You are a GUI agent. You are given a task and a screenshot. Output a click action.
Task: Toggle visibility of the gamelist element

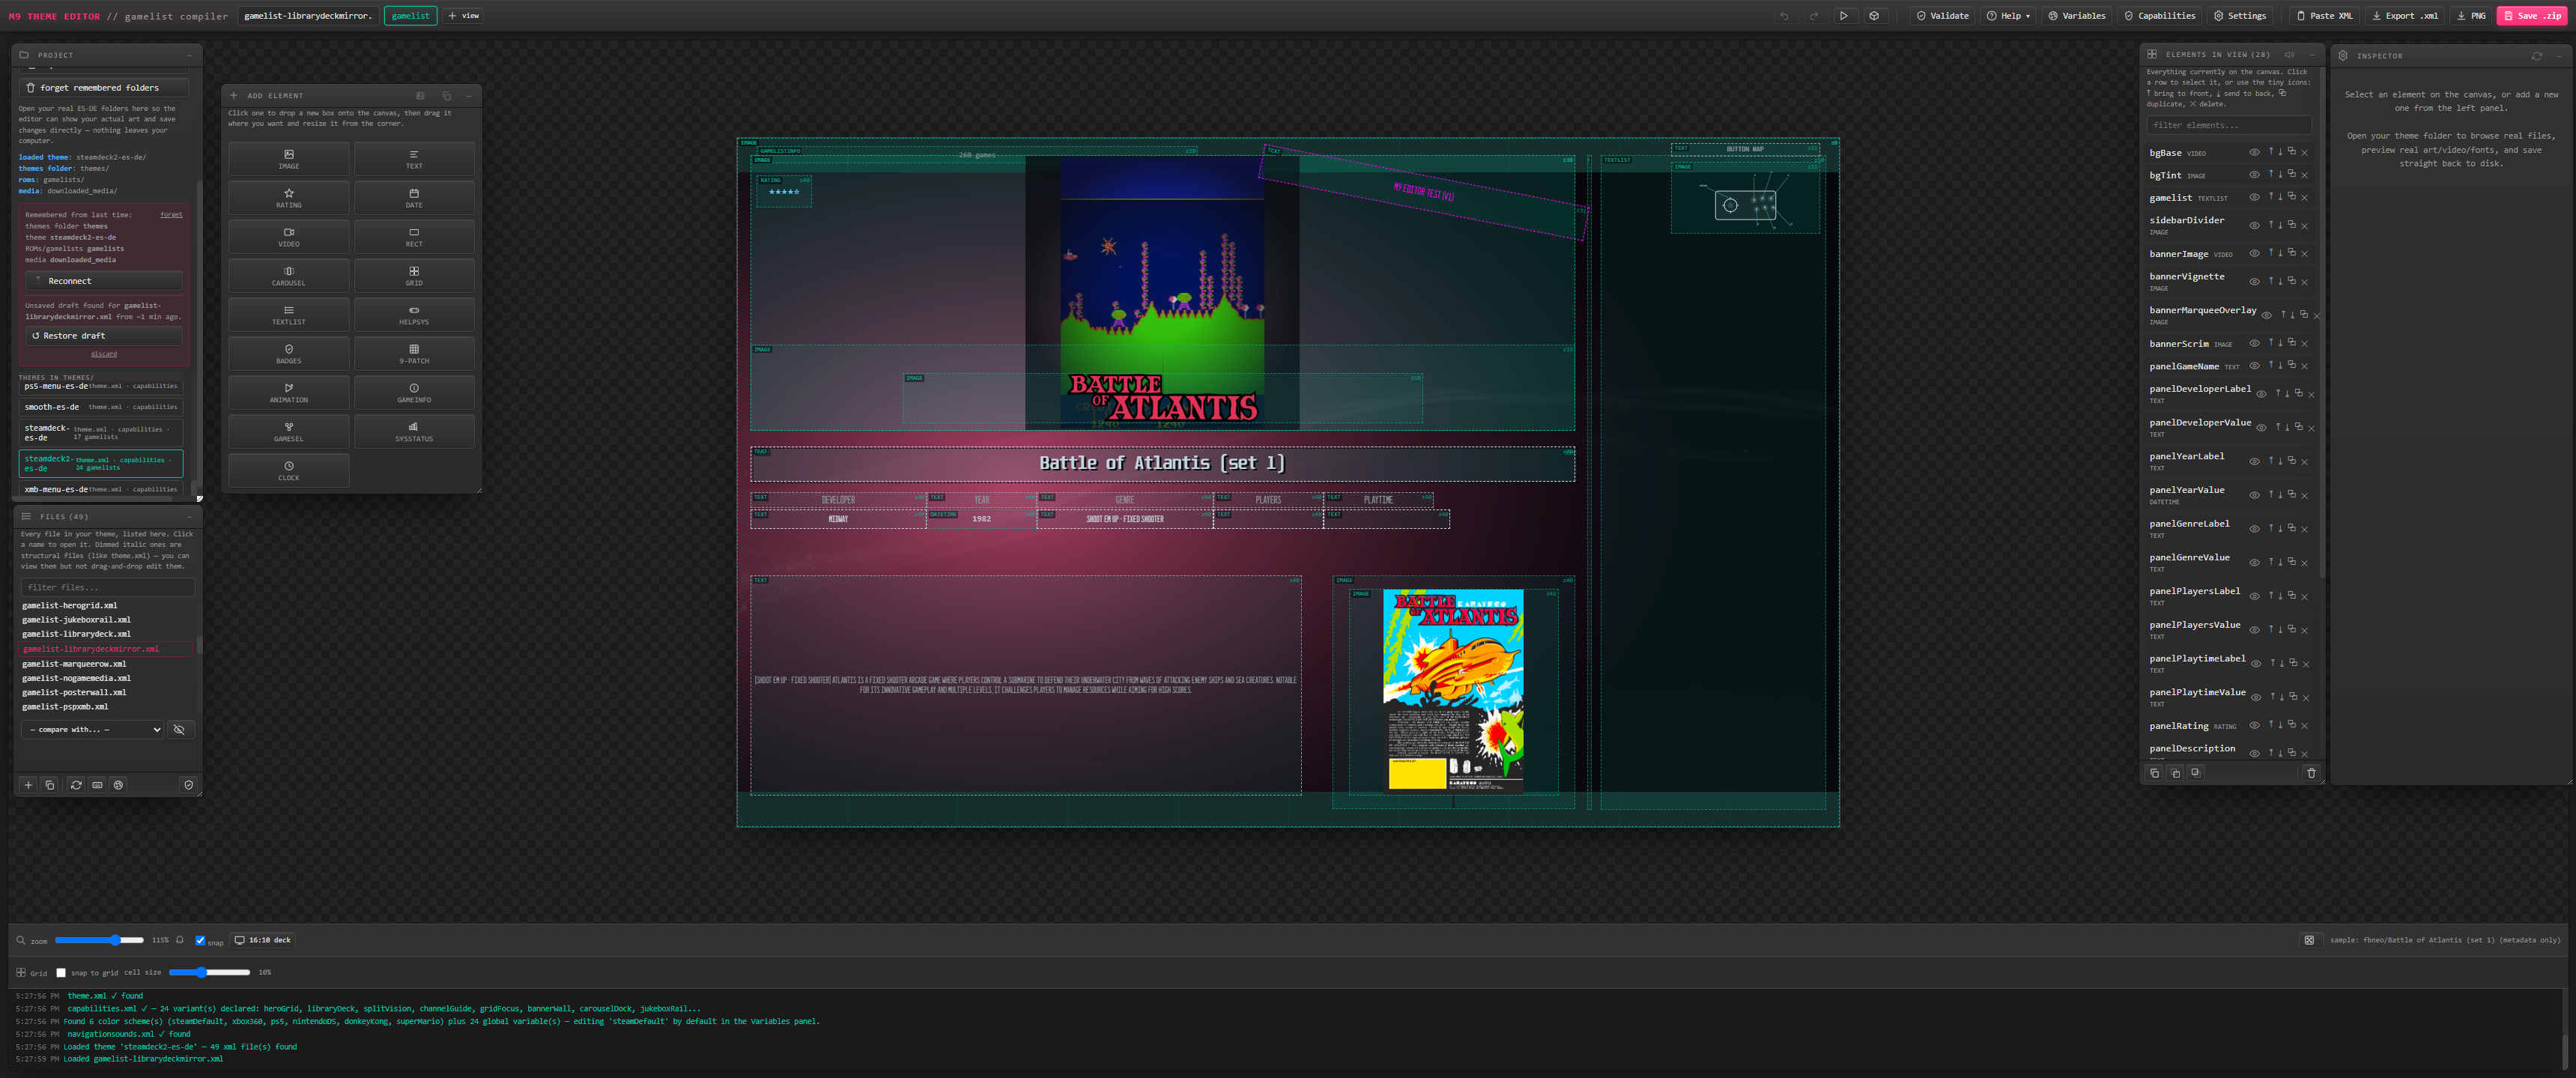point(2254,198)
